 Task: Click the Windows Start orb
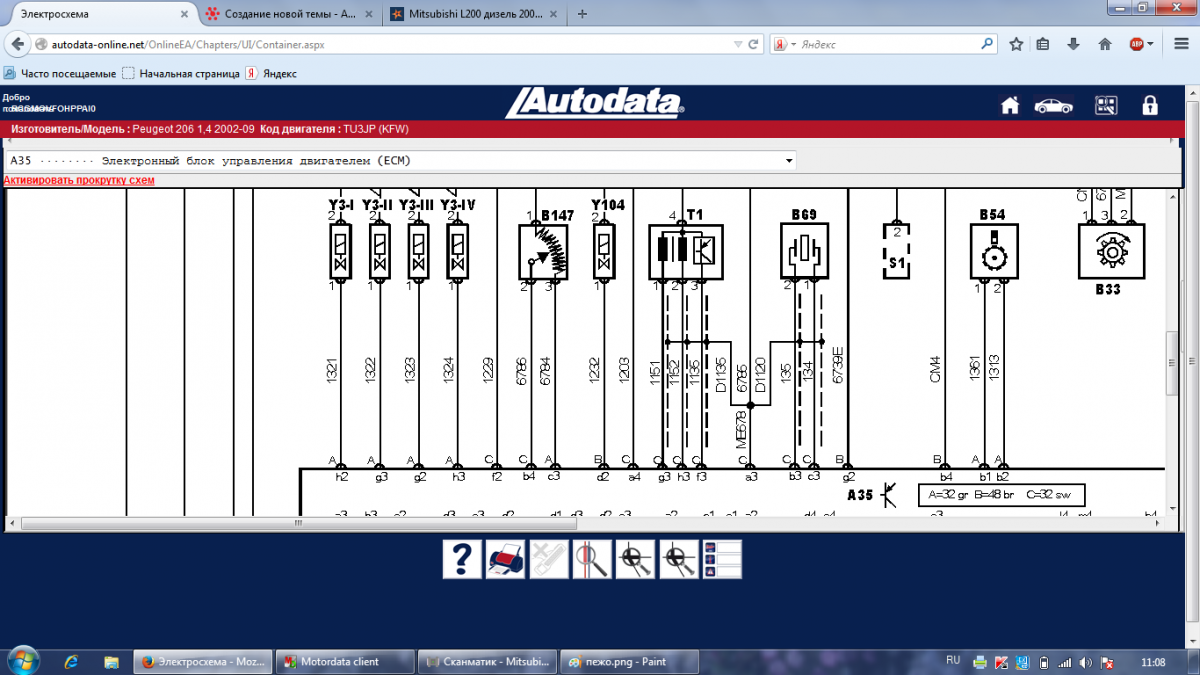[x=22, y=661]
